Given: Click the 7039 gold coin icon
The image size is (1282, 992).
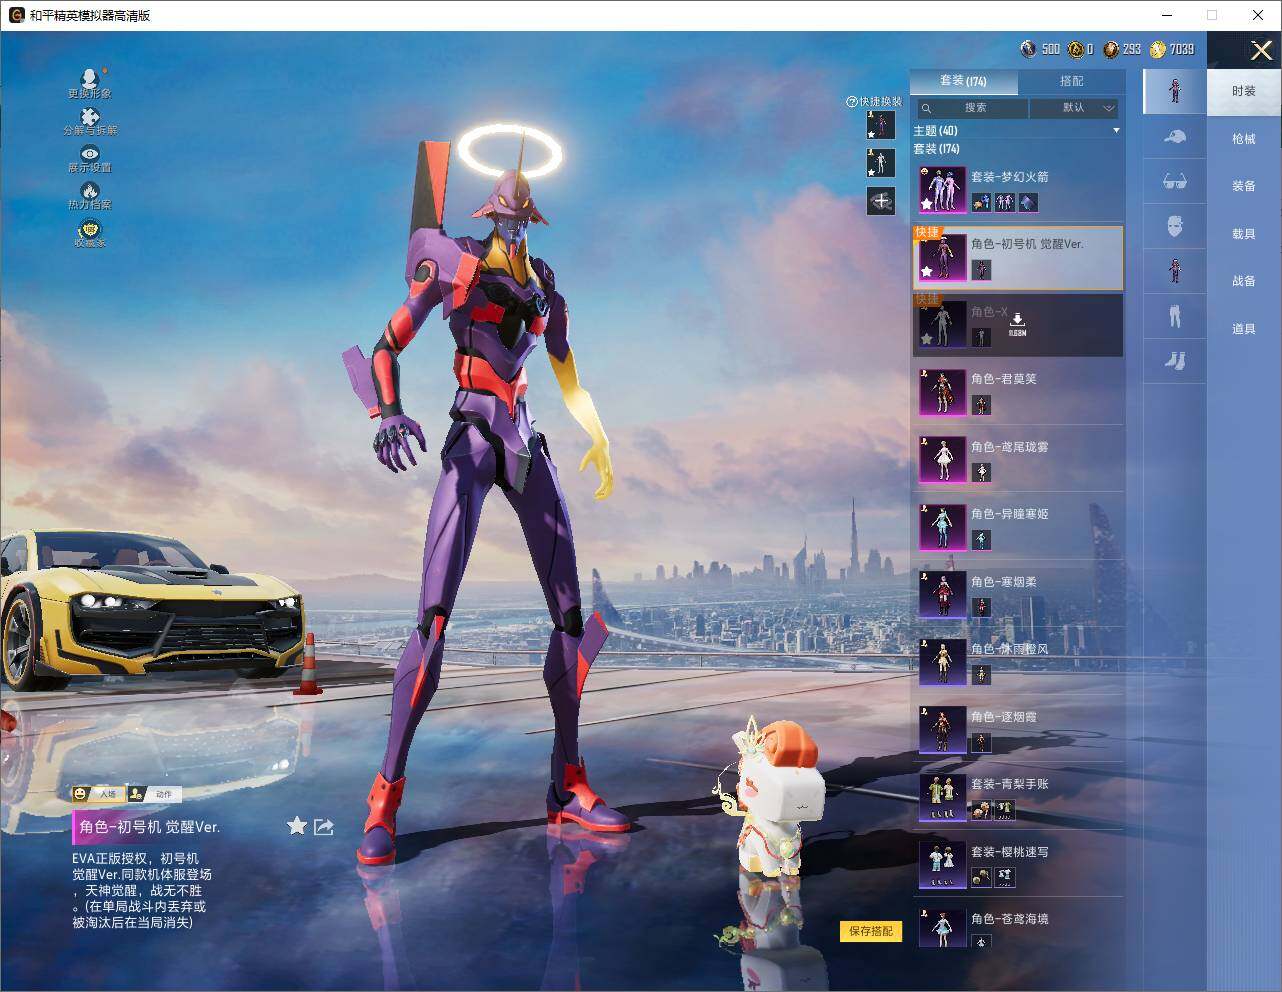Looking at the screenshot, I should [1158, 49].
